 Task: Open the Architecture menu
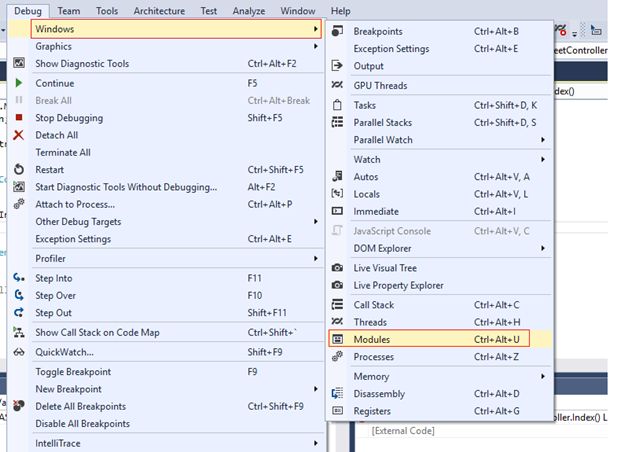(159, 11)
